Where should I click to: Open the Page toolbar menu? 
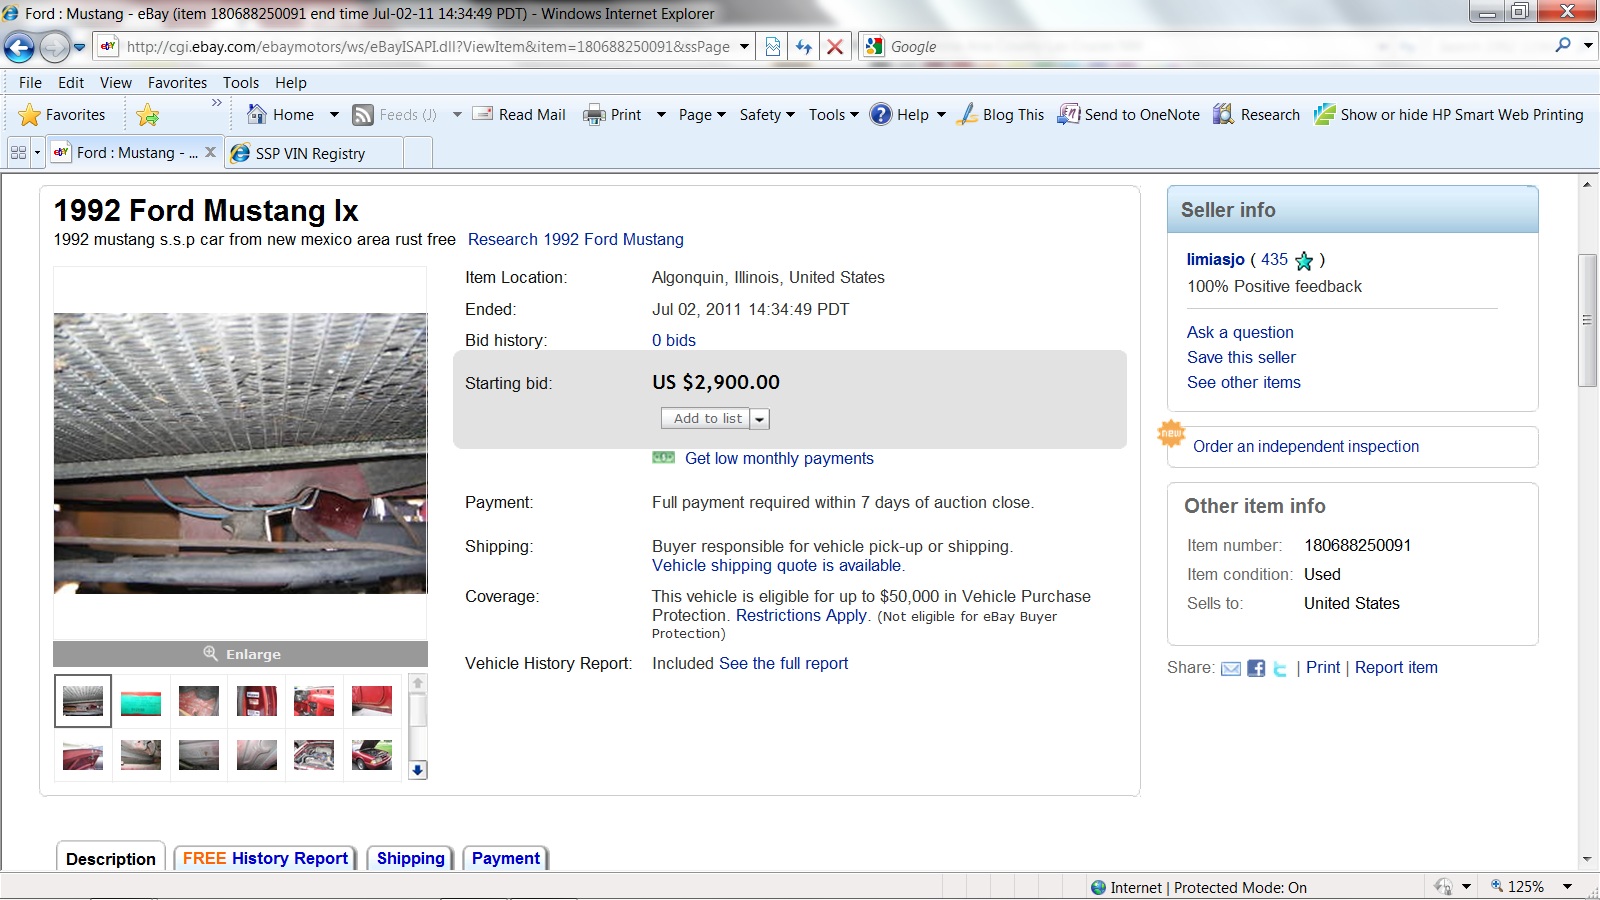[x=702, y=115]
